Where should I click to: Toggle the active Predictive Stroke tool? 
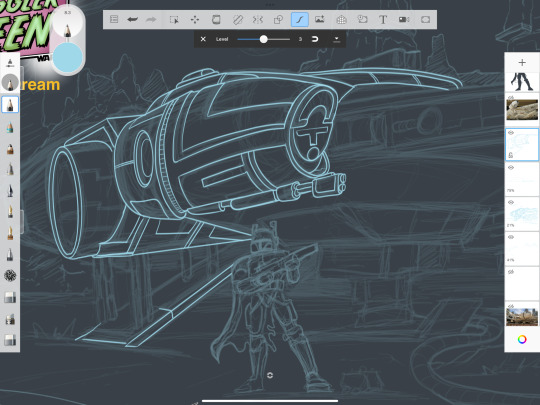click(300, 20)
